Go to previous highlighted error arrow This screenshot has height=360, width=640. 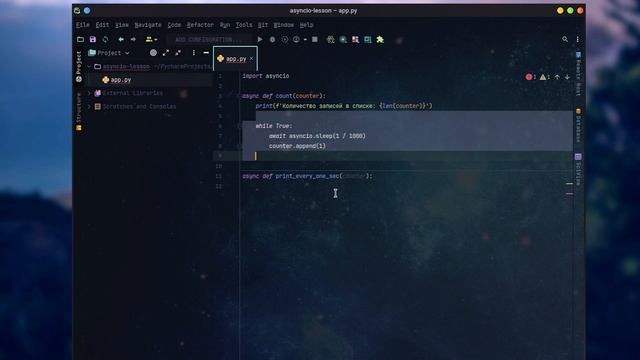[x=557, y=77]
